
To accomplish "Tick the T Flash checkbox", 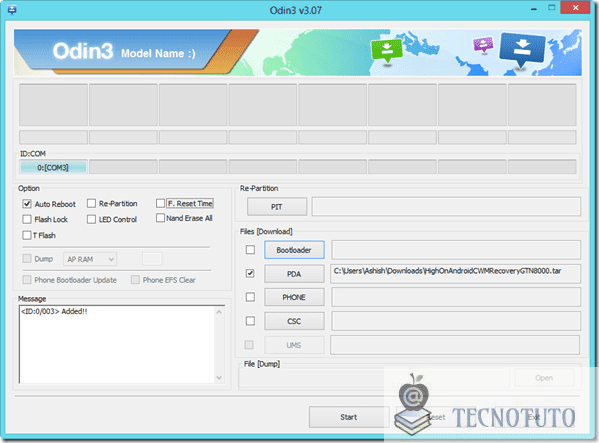I will pos(27,235).
